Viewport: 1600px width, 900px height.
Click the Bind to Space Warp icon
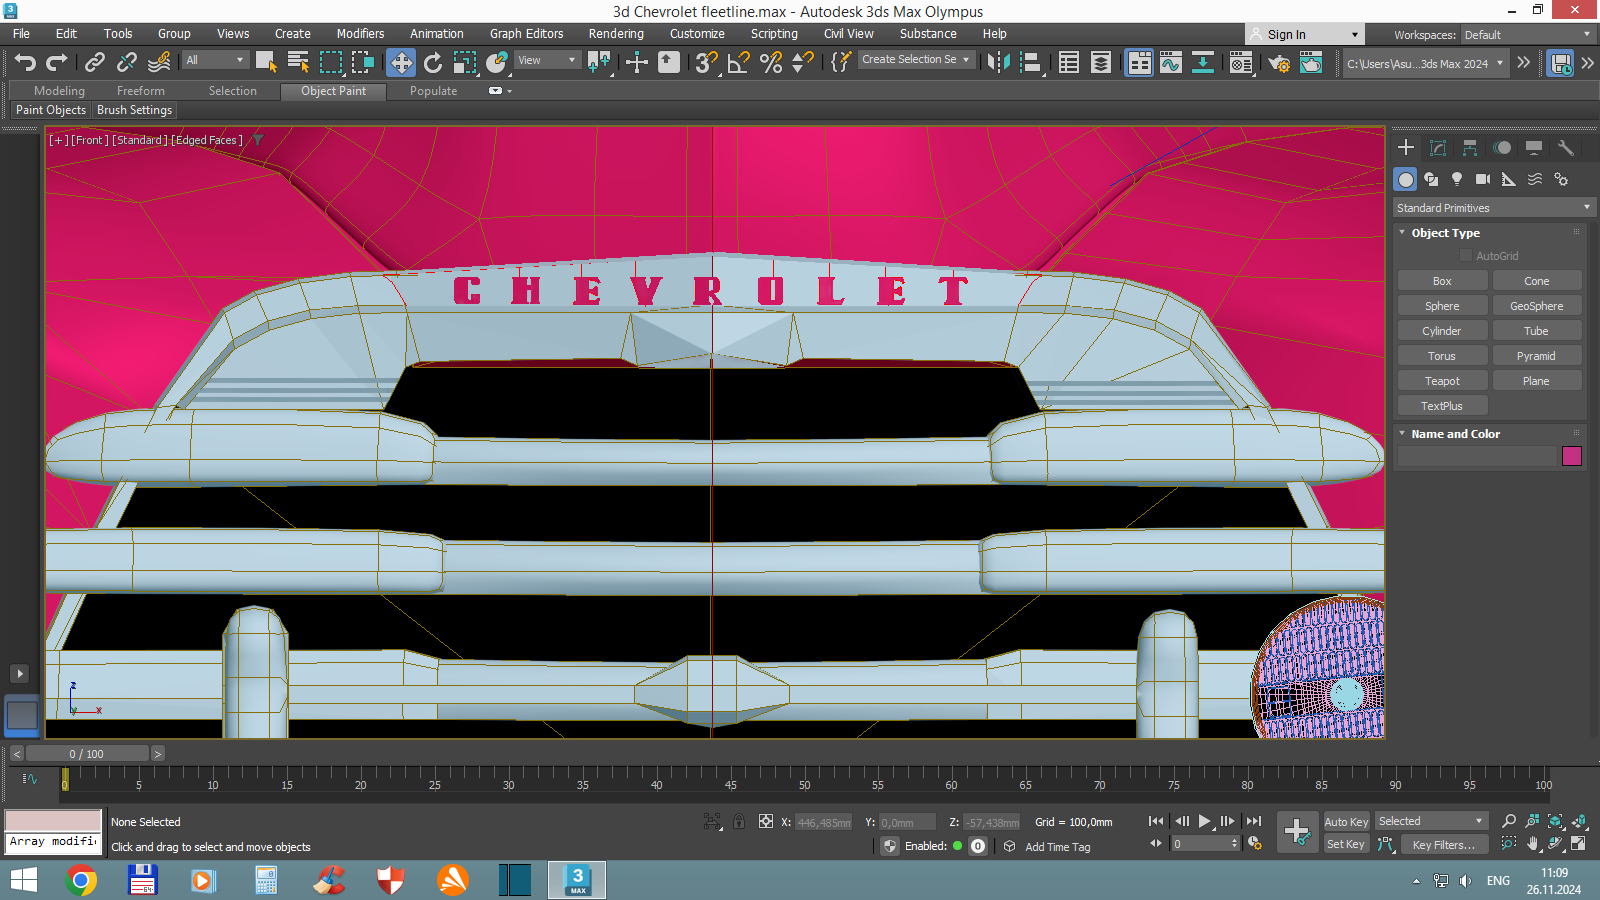pyautogui.click(x=159, y=63)
